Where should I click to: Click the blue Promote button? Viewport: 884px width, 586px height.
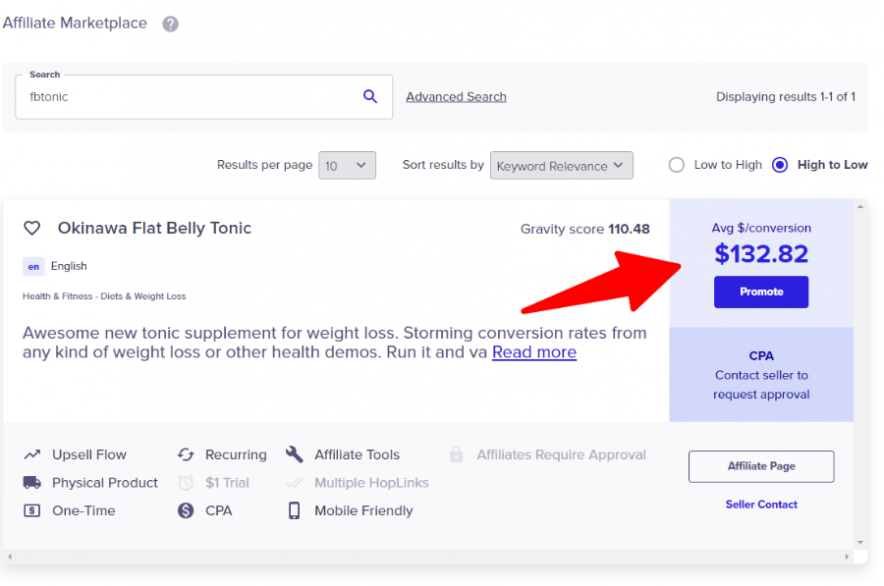761,292
